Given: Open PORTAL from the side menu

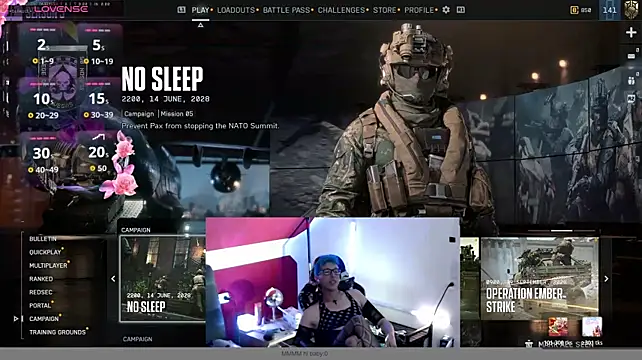Looking at the screenshot, I should [40, 305].
